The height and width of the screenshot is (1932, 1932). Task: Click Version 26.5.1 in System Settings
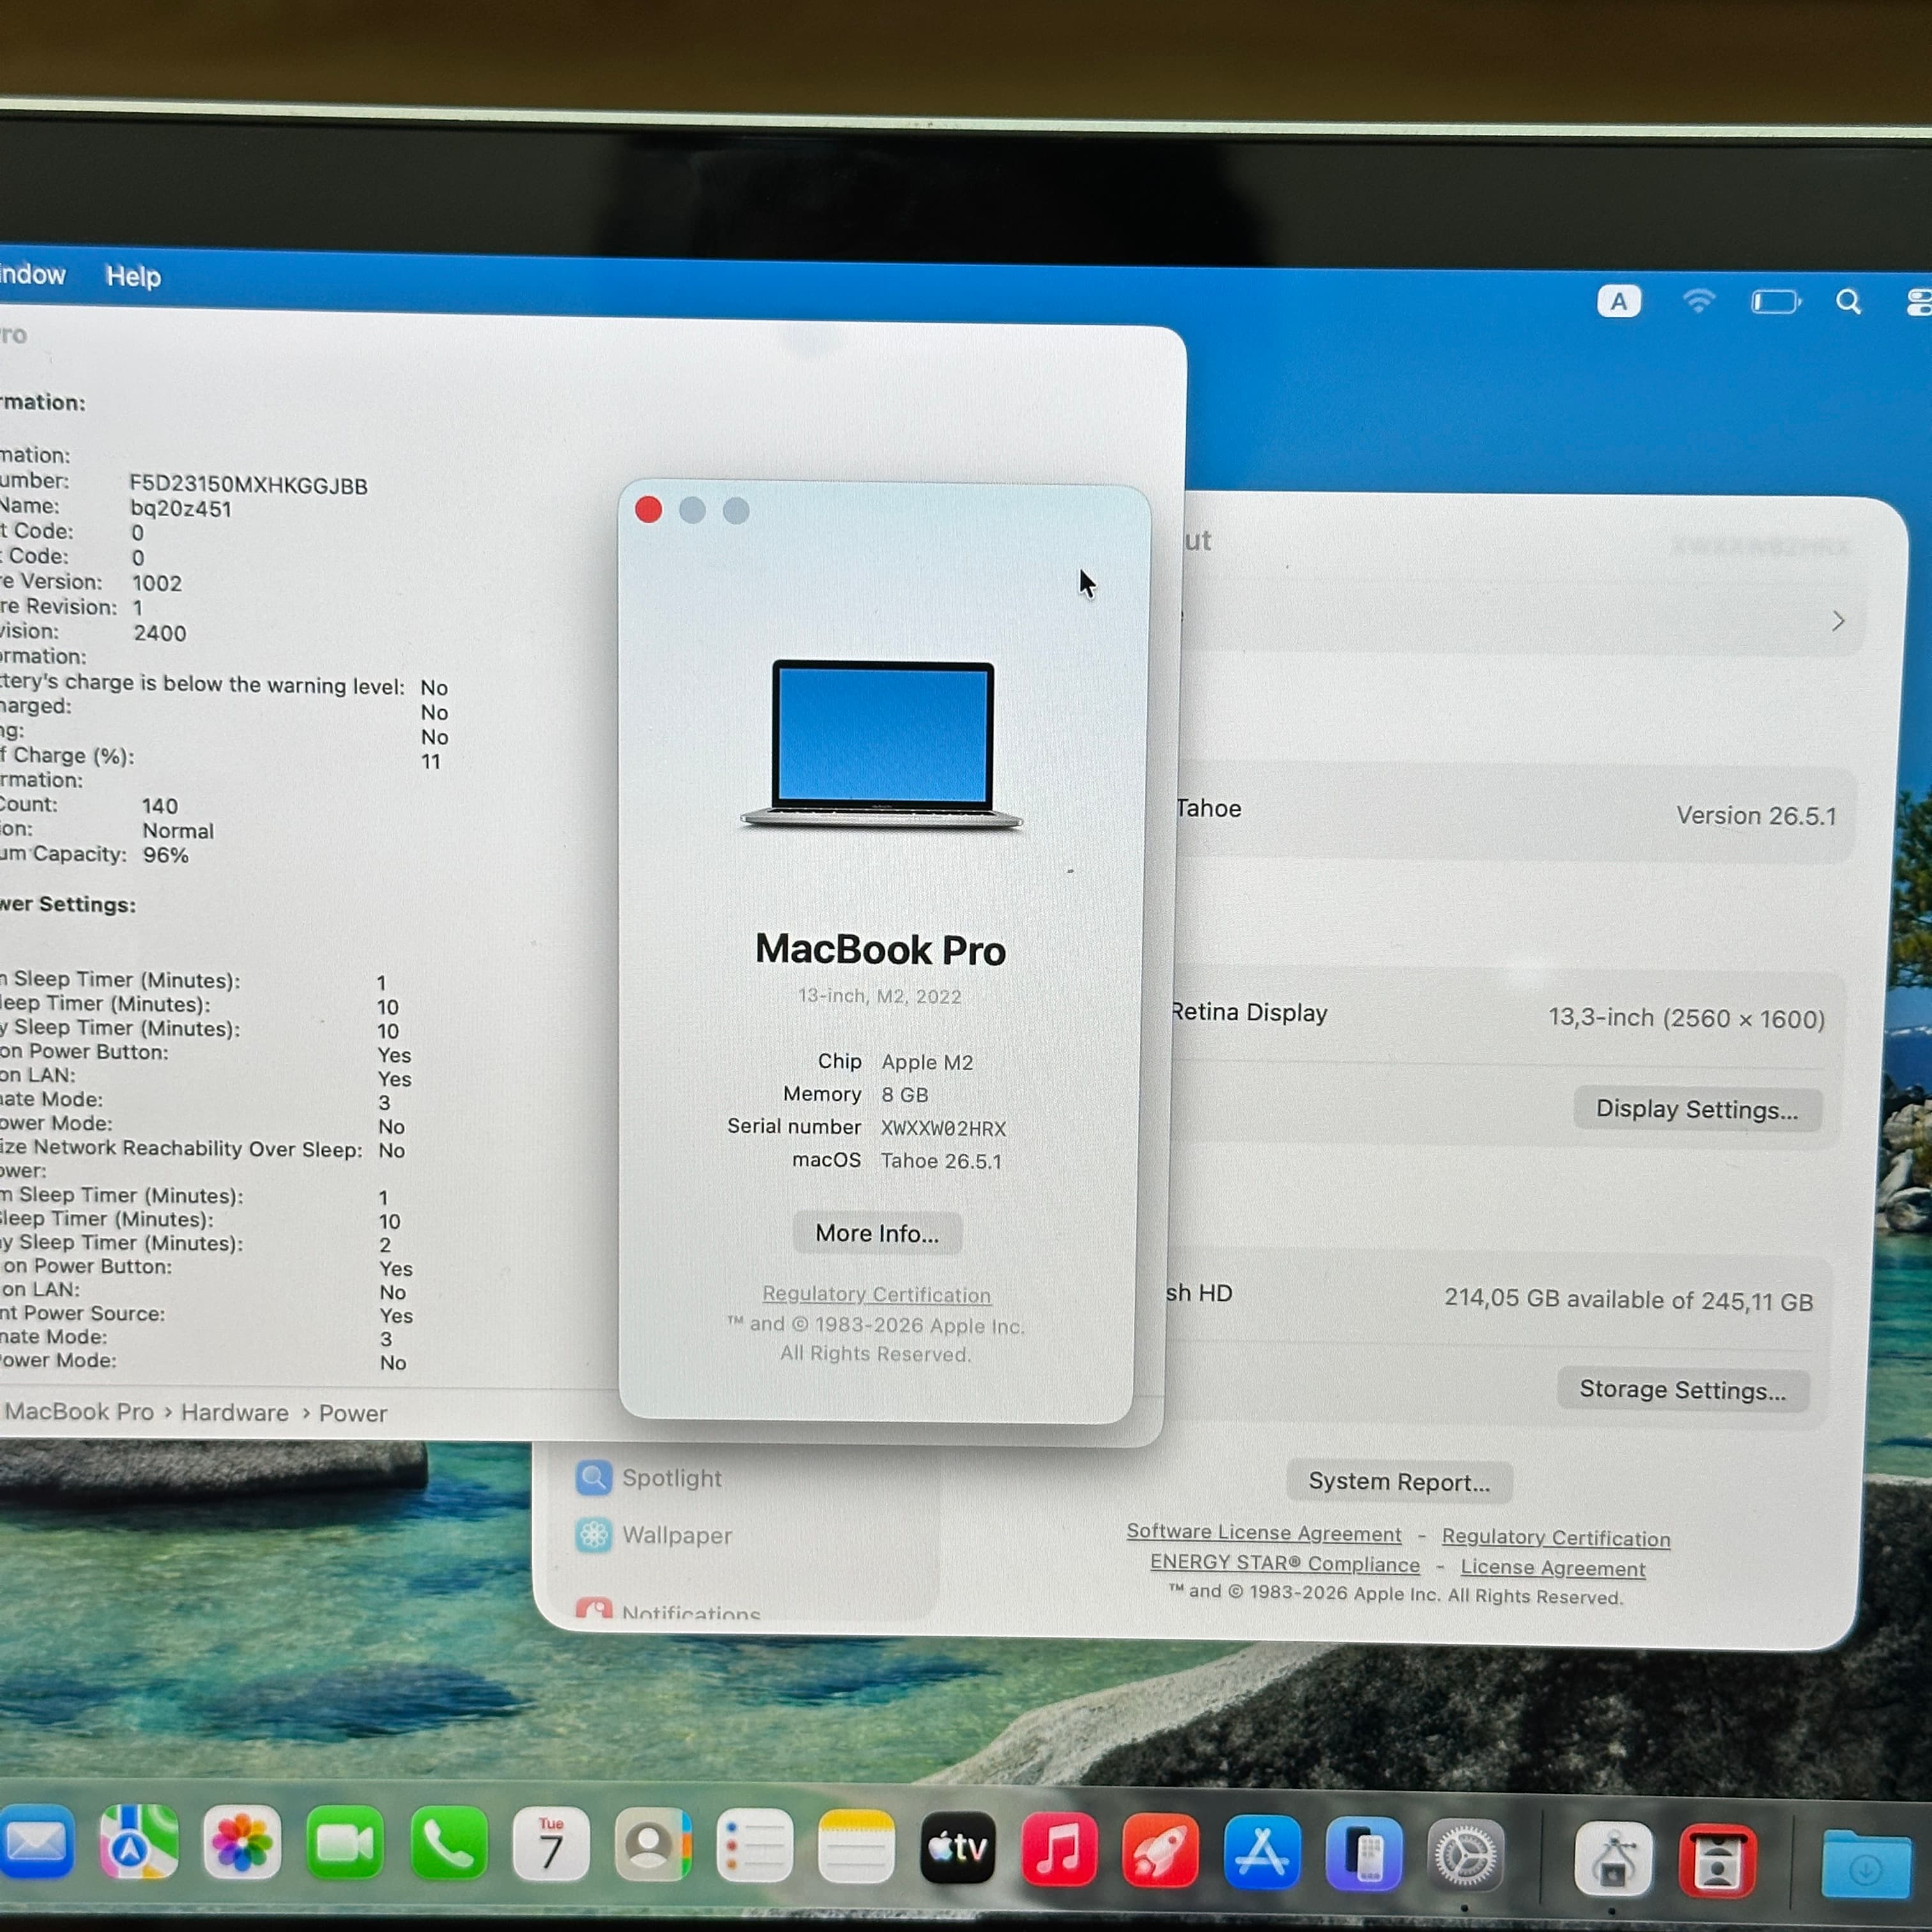(1757, 816)
